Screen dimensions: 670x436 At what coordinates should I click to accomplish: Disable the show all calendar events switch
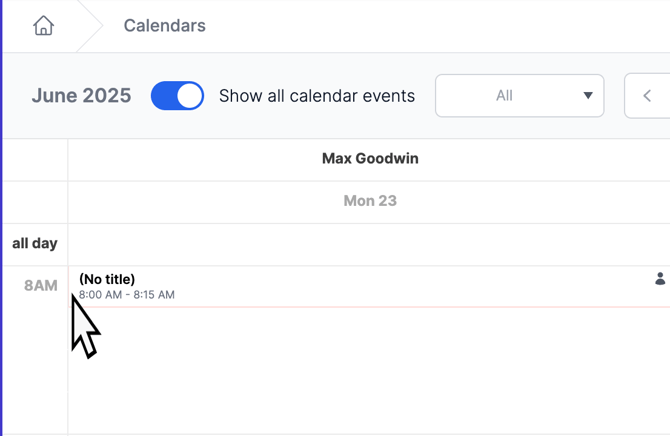(177, 96)
